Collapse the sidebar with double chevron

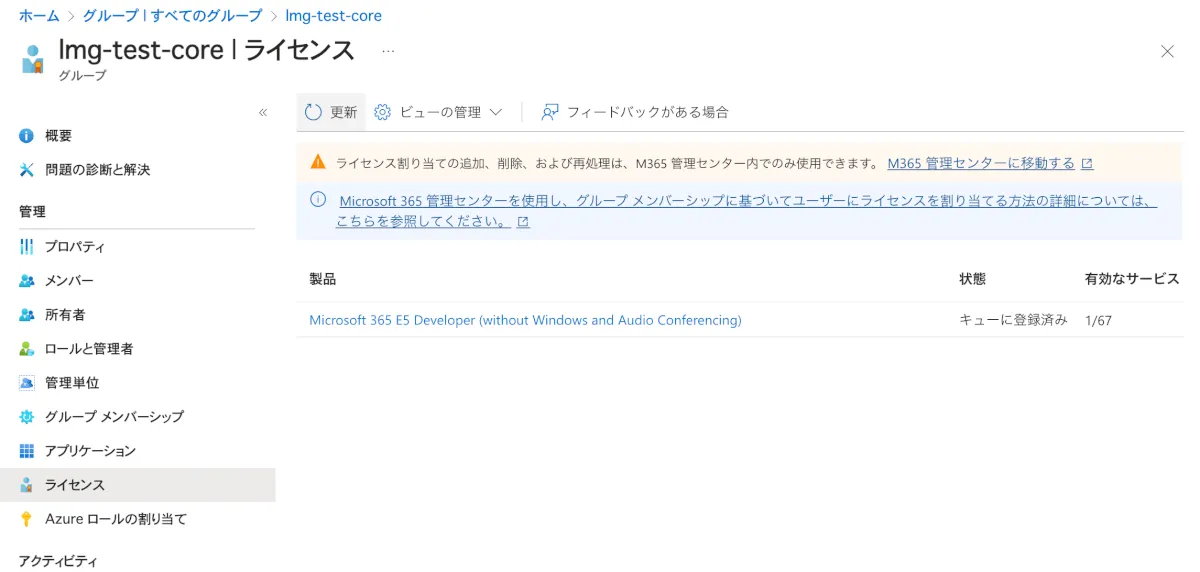pos(263,112)
